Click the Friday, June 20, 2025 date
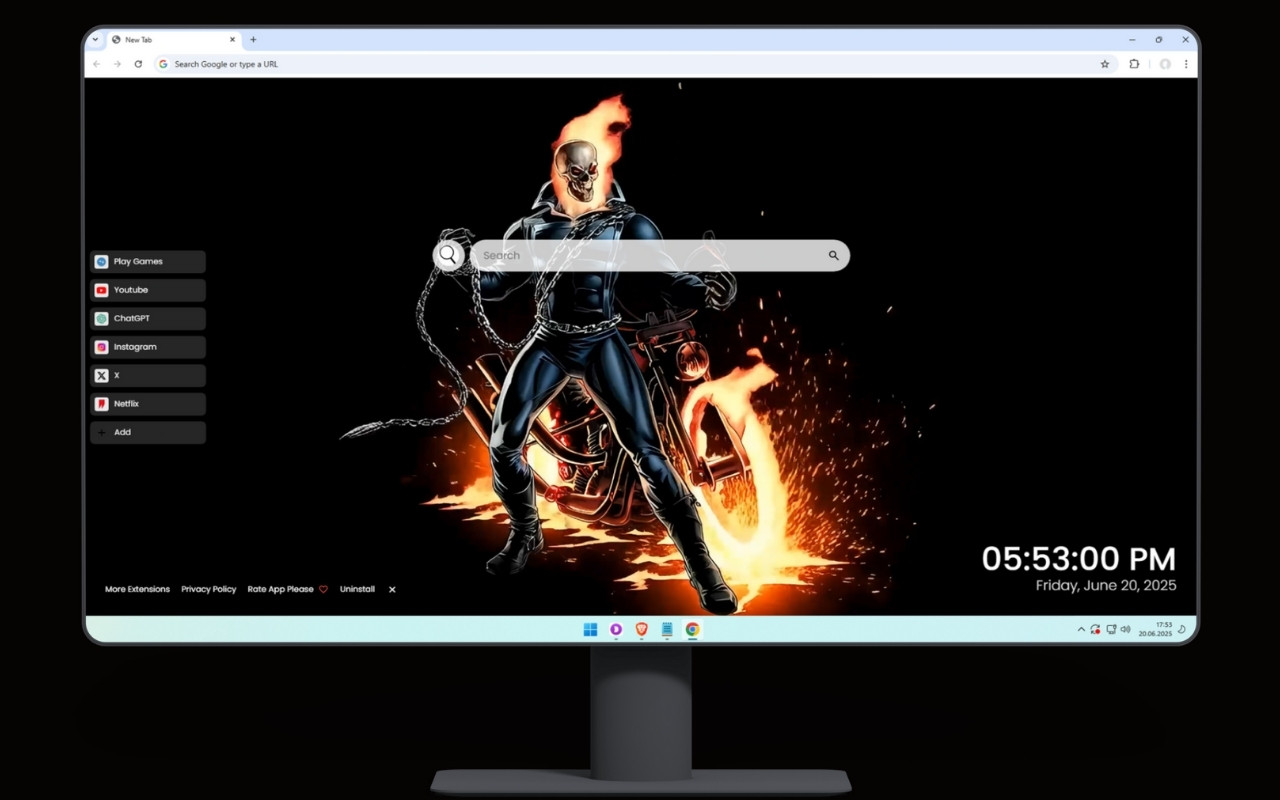Viewport: 1280px width, 800px height. 1106,586
